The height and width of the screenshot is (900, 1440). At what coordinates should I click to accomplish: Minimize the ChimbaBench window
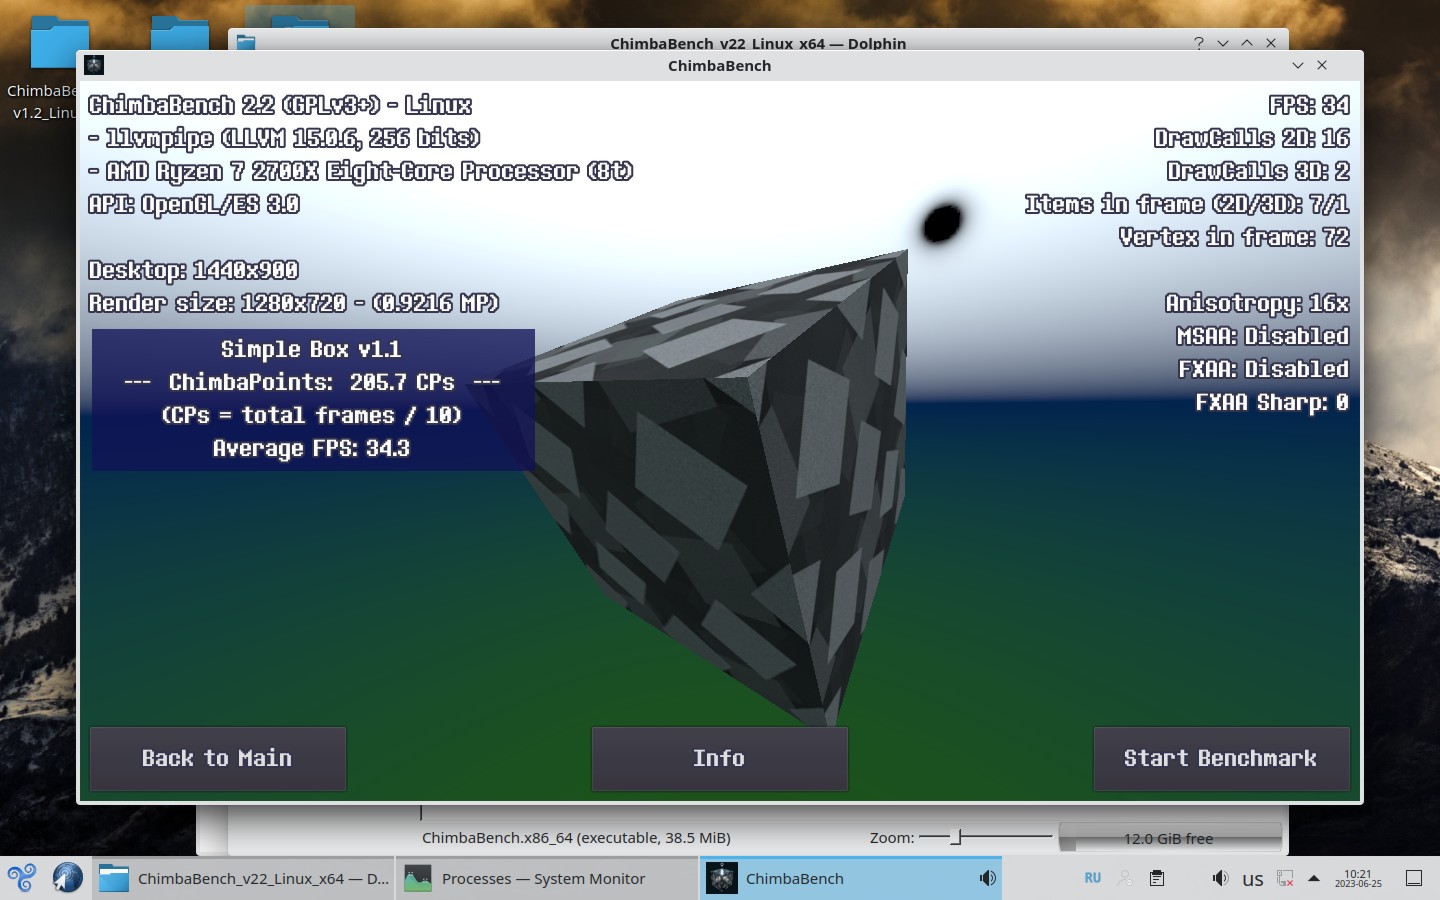1298,65
